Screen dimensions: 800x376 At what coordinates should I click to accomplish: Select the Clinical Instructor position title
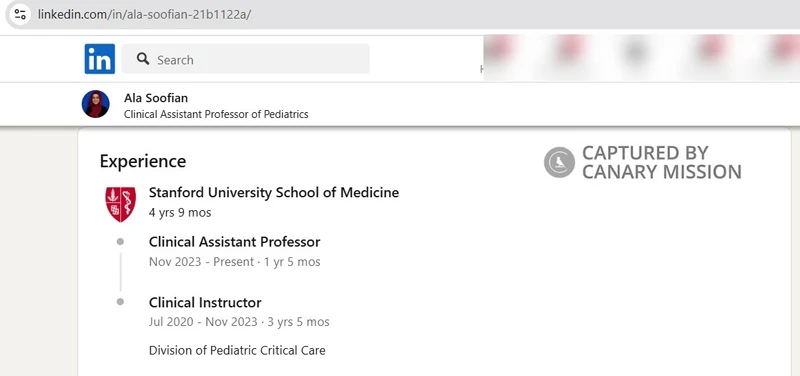click(205, 302)
